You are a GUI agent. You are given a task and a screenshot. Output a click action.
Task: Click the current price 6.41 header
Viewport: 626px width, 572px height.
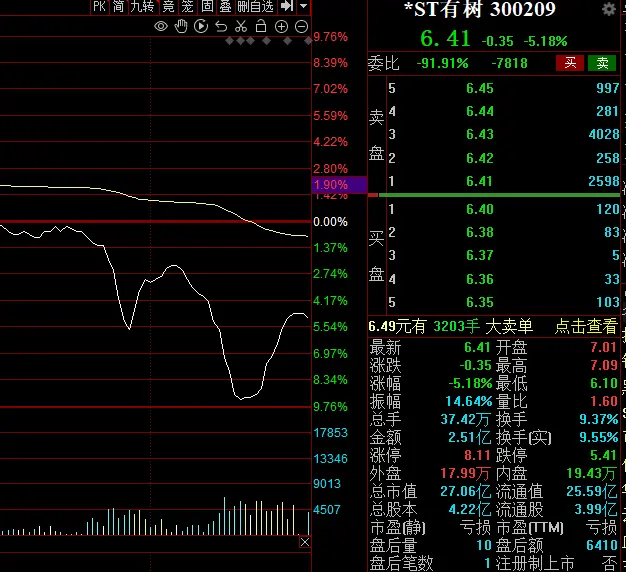pos(446,39)
